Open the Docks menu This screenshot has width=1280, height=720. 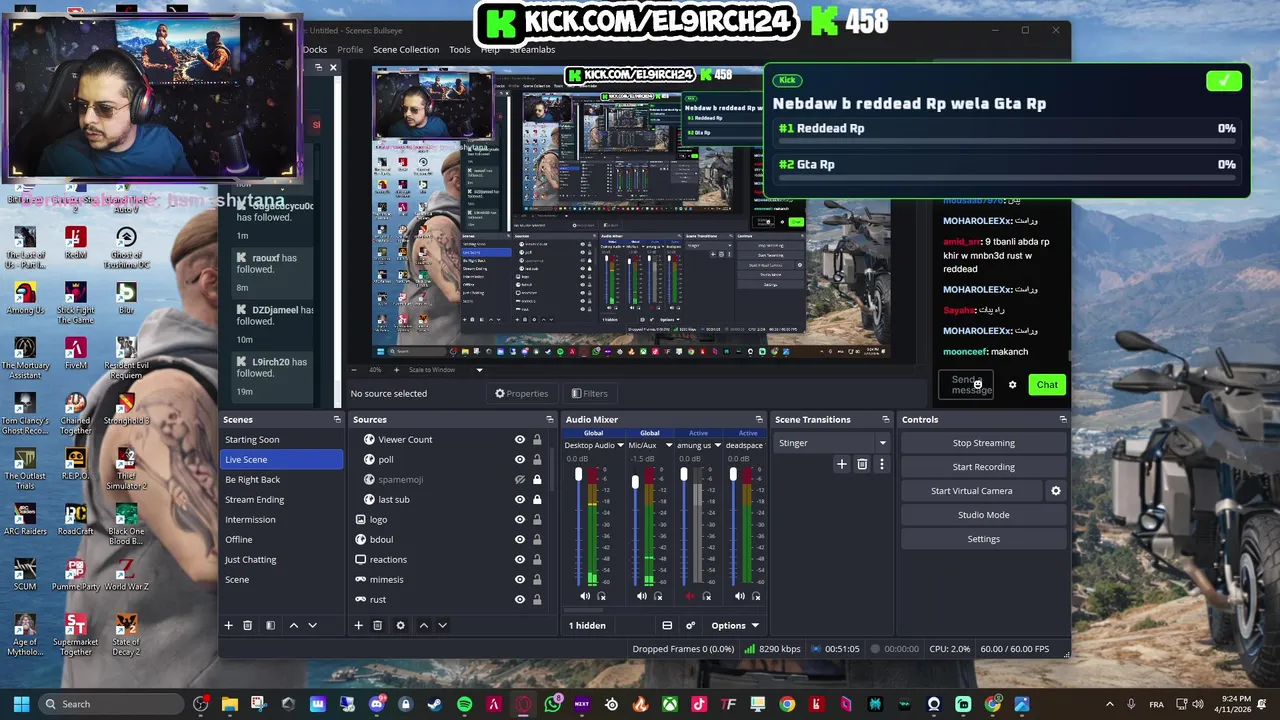(x=315, y=49)
